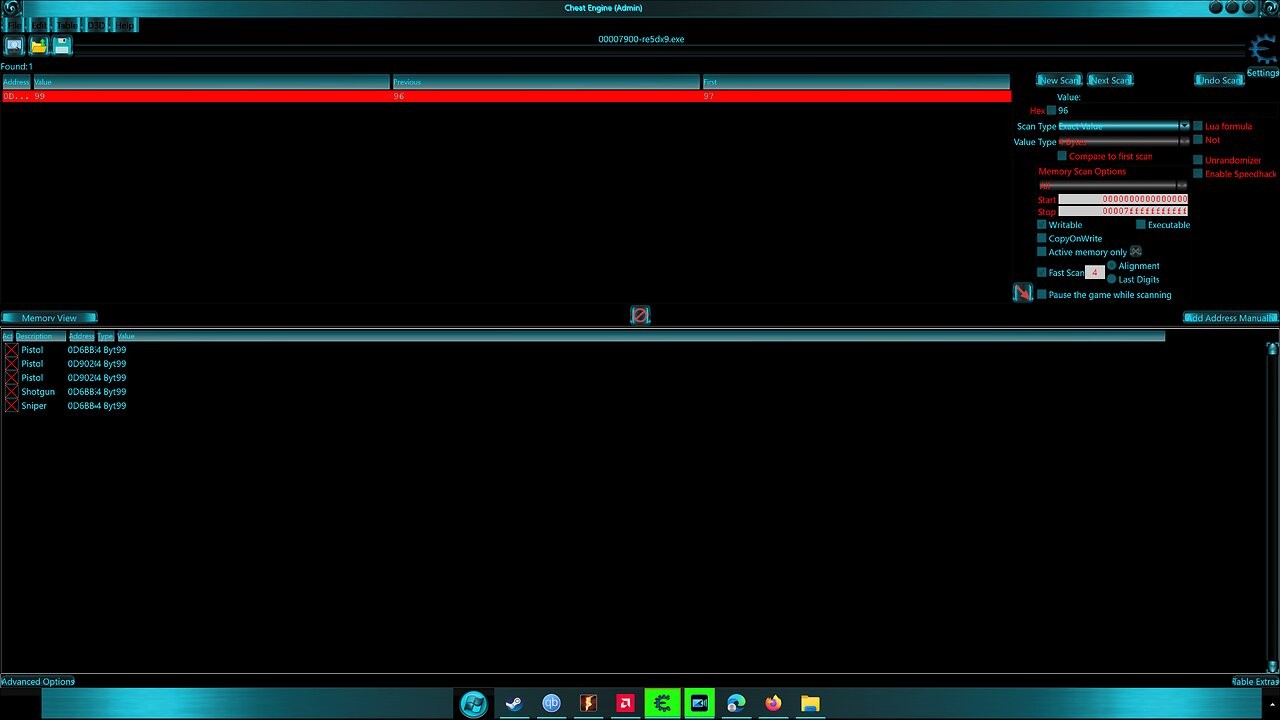
Task: Toggle the Hex checkbox
Action: (1051, 111)
